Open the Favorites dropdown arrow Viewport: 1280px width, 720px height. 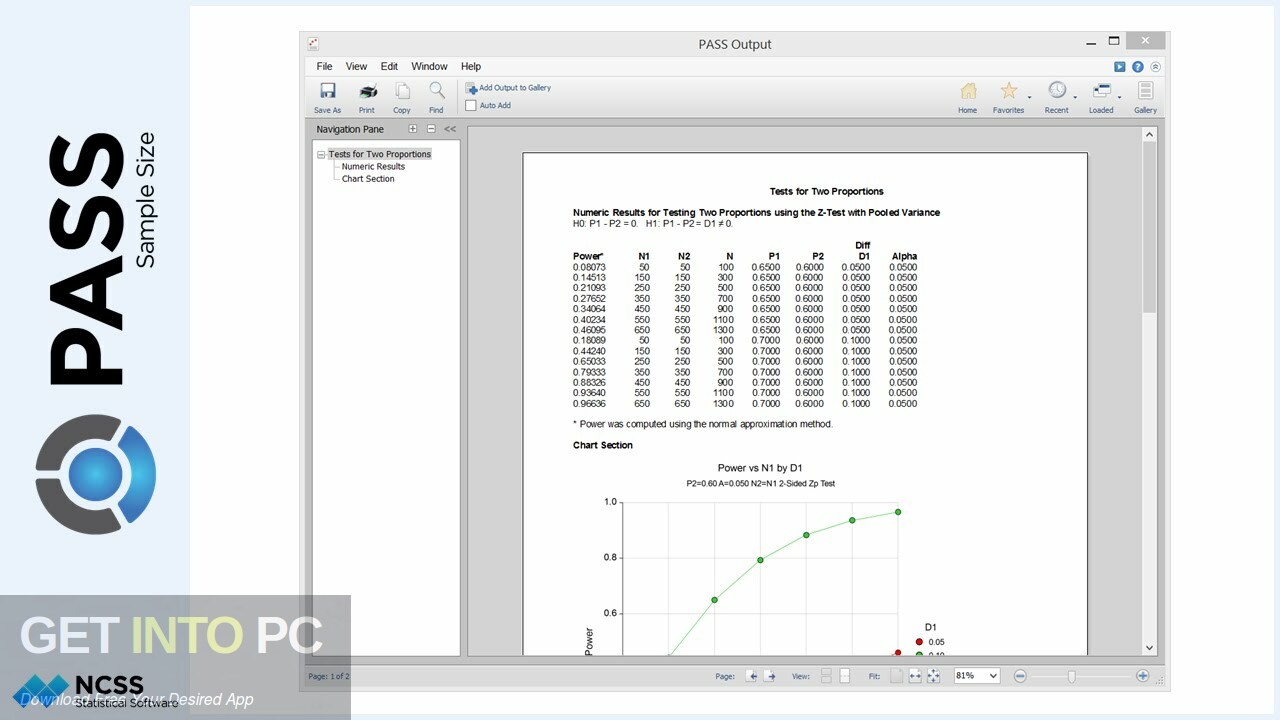(x=1030, y=98)
